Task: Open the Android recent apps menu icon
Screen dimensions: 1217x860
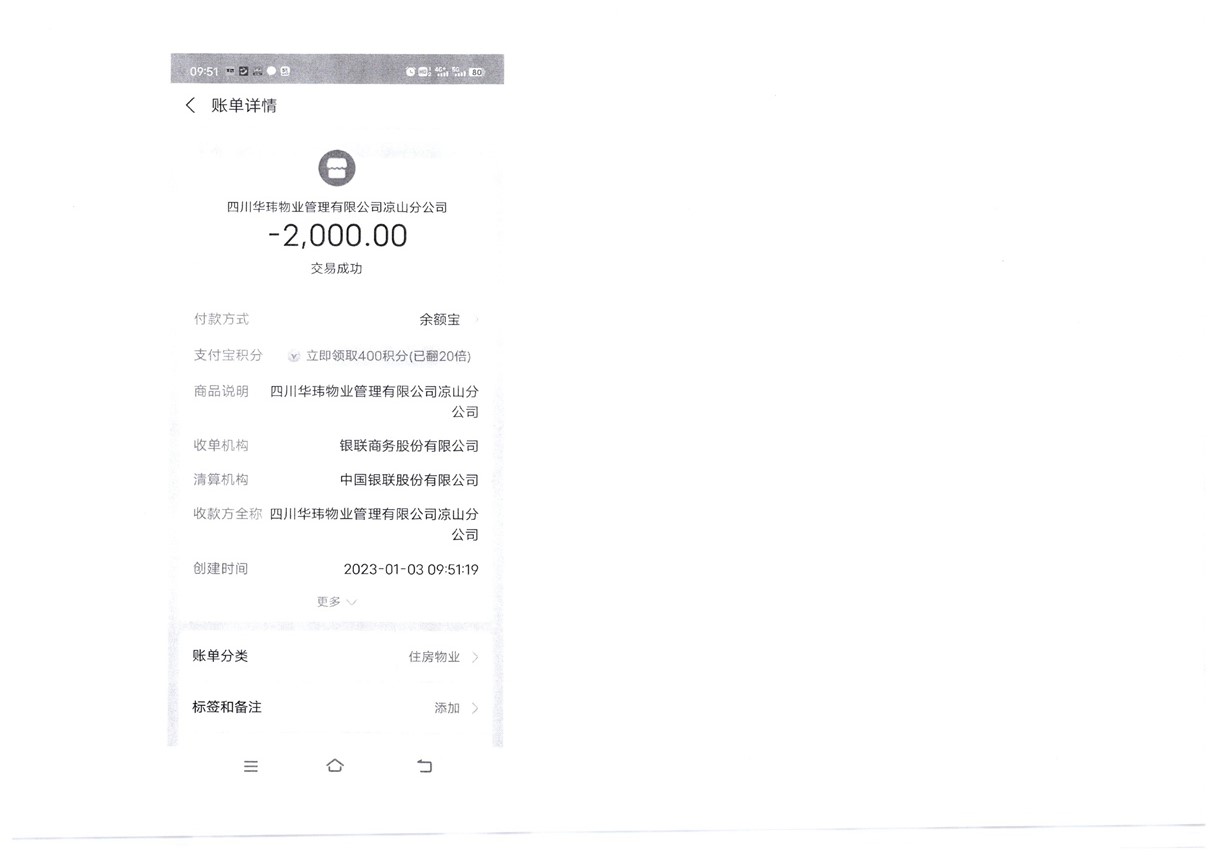Action: click(x=251, y=766)
